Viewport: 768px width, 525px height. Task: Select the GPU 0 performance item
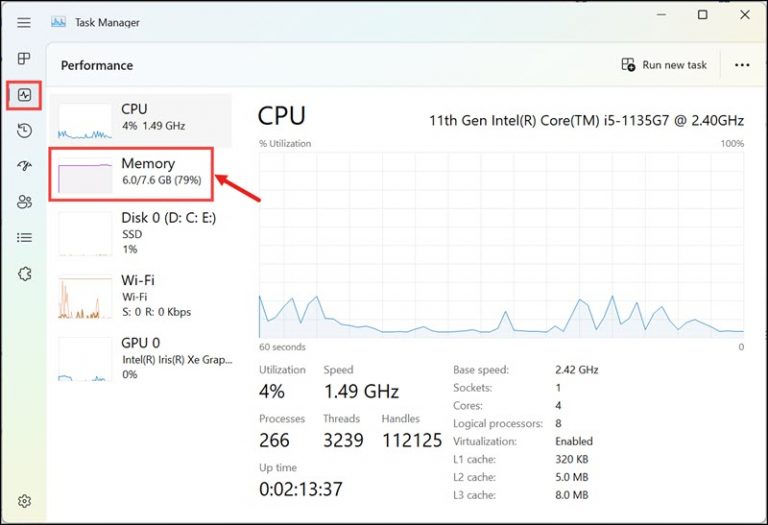coord(140,358)
